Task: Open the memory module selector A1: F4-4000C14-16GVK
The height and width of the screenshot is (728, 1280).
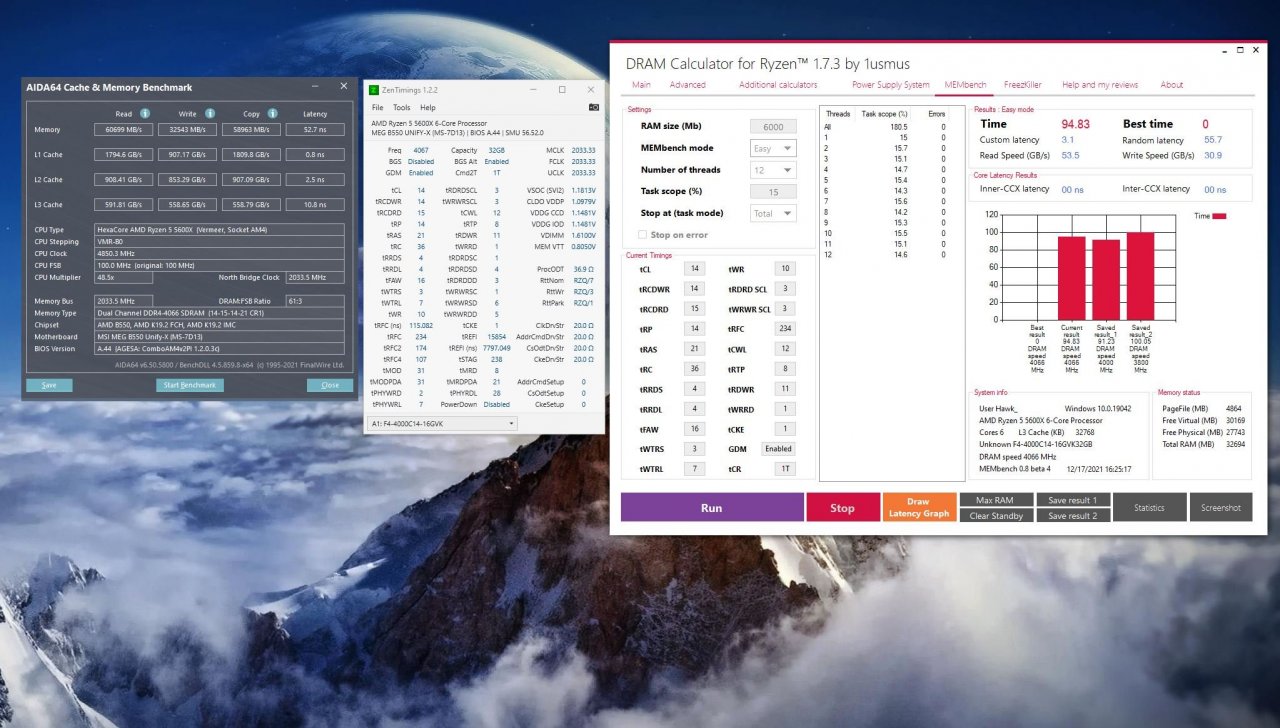Action: (x=441, y=424)
